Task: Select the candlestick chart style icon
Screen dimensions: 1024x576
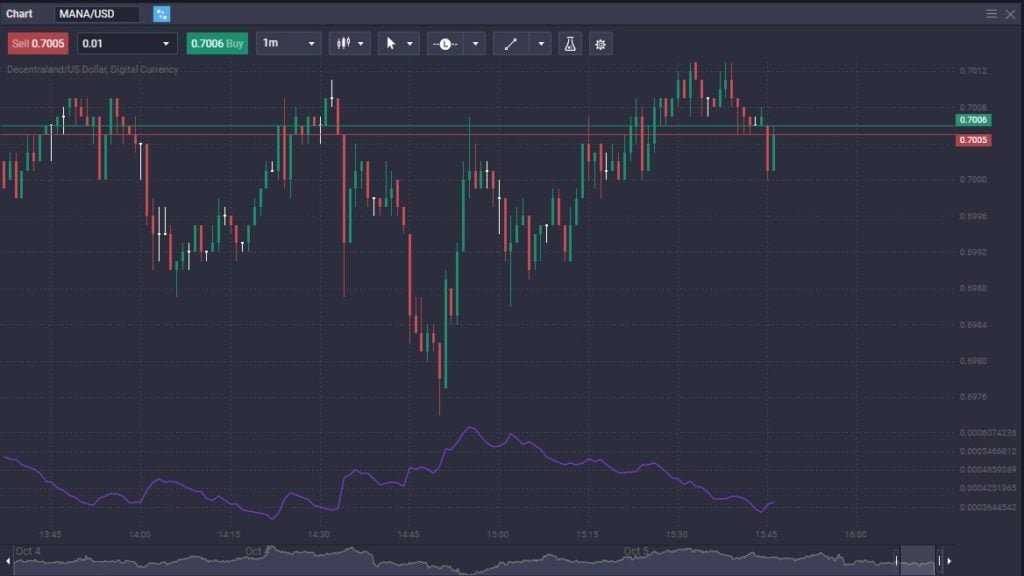Action: tap(341, 43)
